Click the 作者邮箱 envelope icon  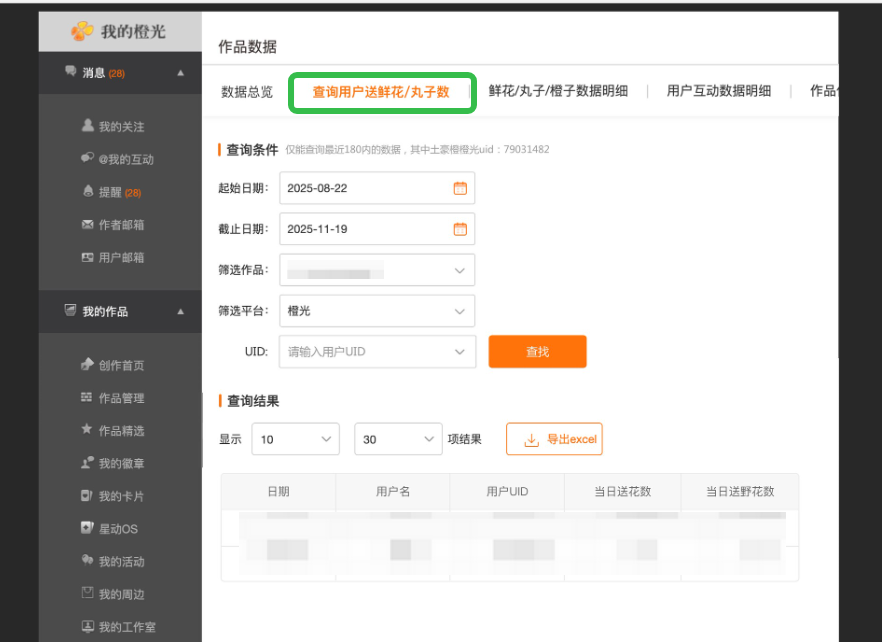pos(87,225)
